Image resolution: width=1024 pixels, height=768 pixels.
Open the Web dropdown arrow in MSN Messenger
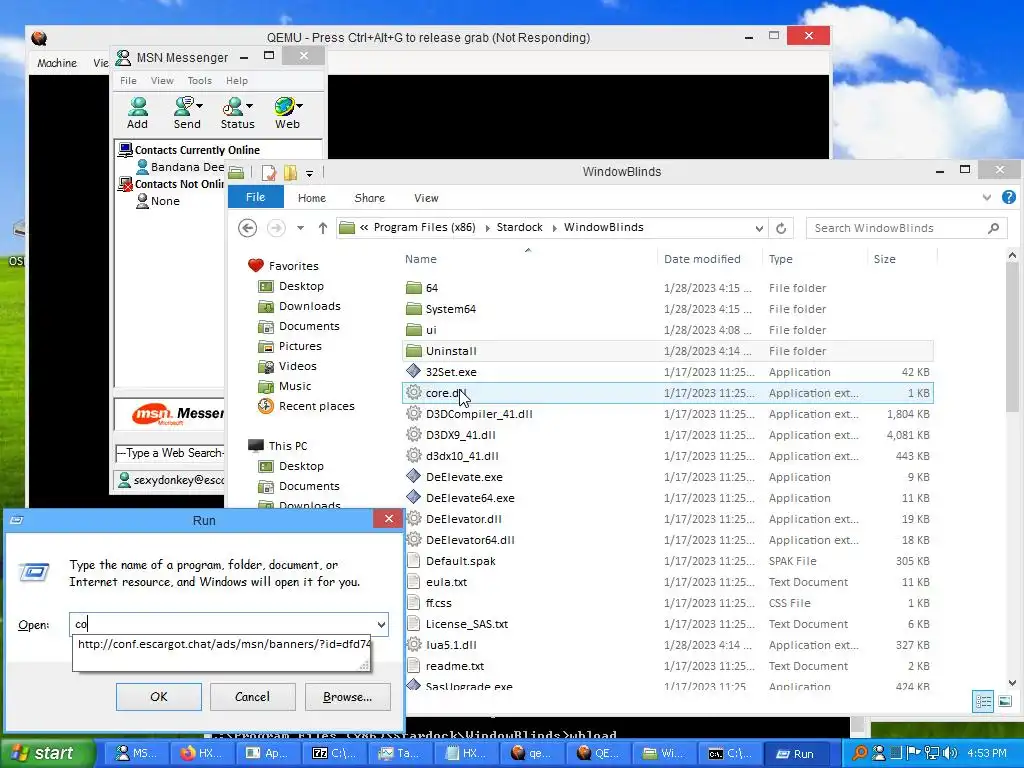(299, 106)
